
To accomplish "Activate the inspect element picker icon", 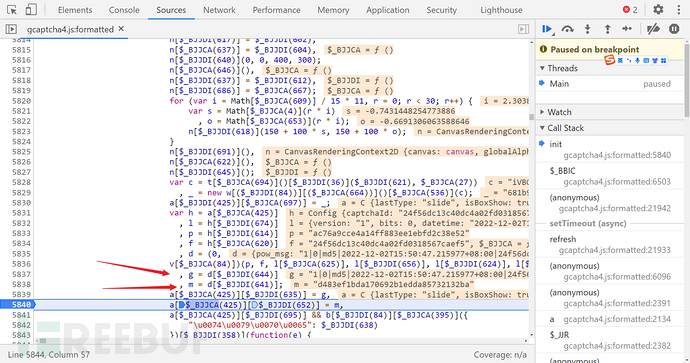I will point(12,10).
